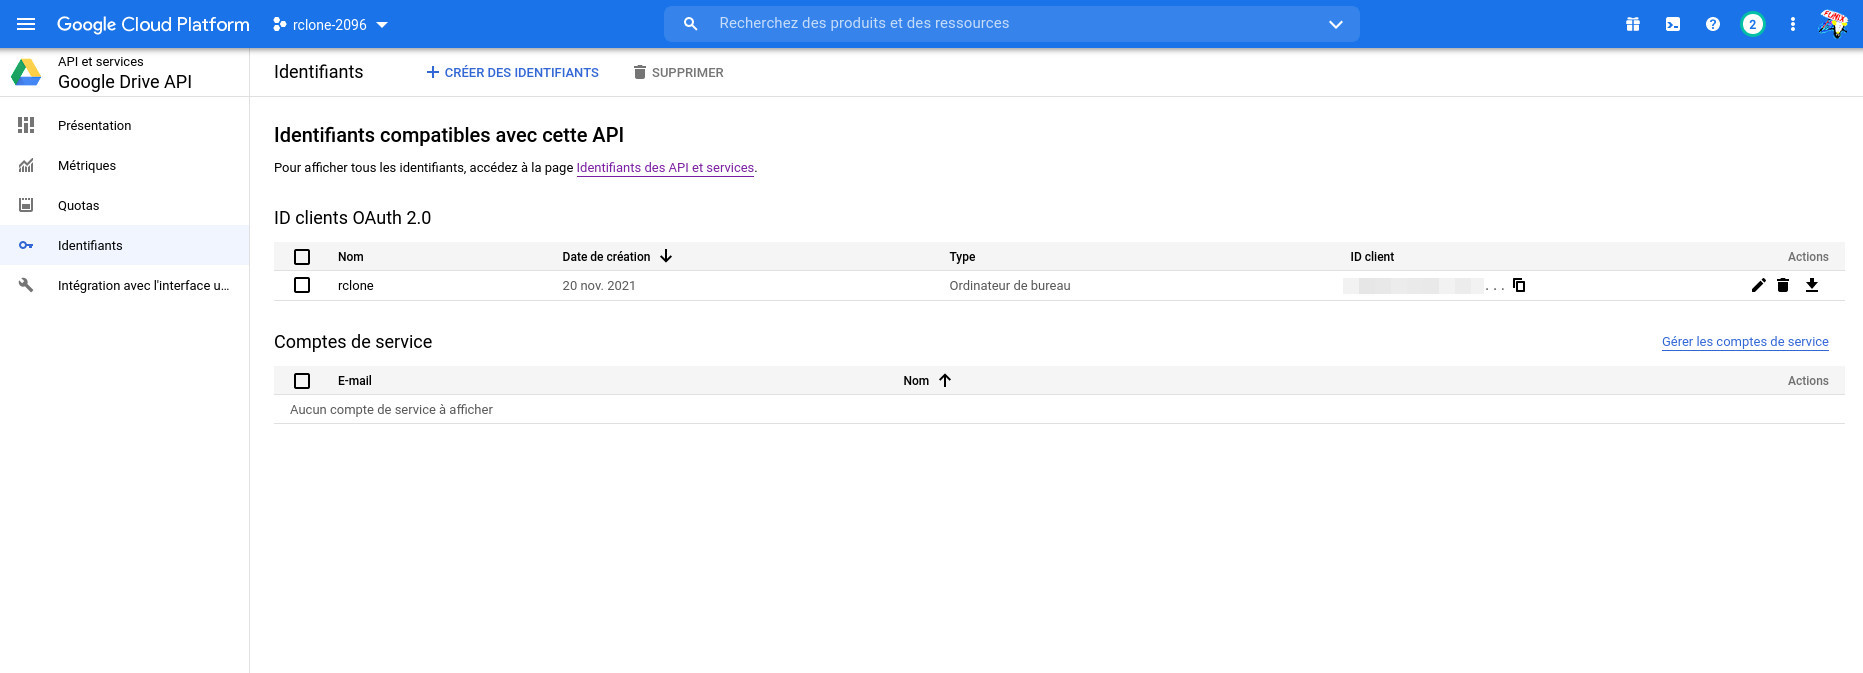Click the Ordinateur de bureau type cell

pos(1010,286)
